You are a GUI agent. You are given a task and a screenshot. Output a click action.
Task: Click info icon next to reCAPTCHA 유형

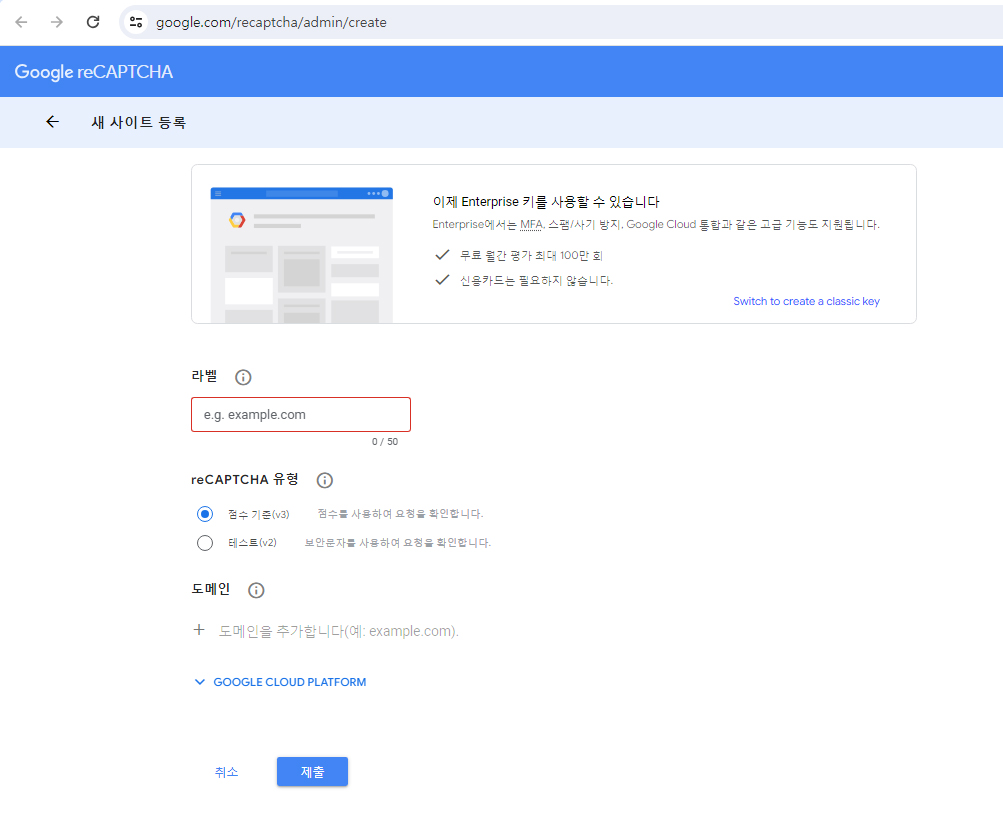pos(325,480)
